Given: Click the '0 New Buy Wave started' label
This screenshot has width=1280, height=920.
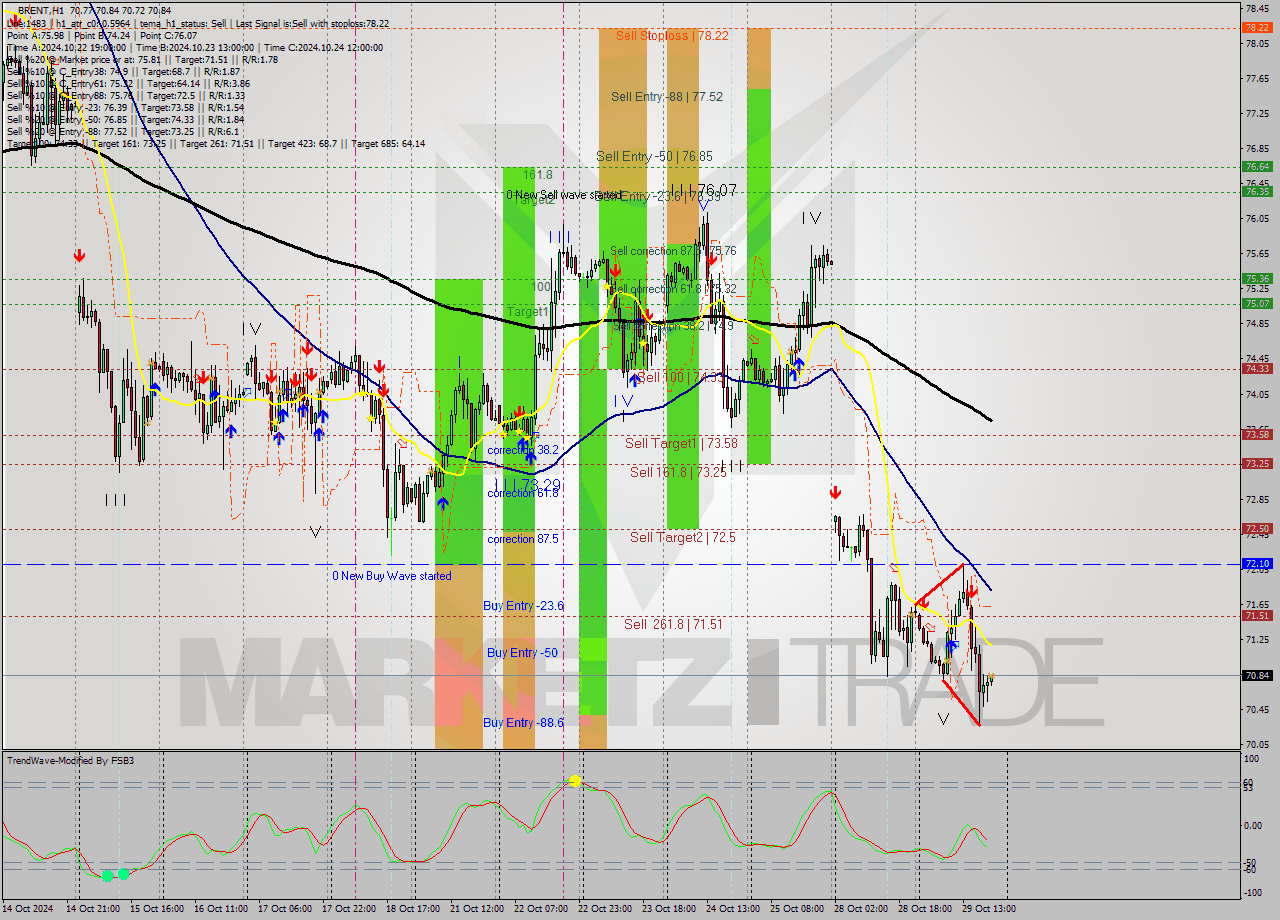Looking at the screenshot, I should click(x=392, y=576).
